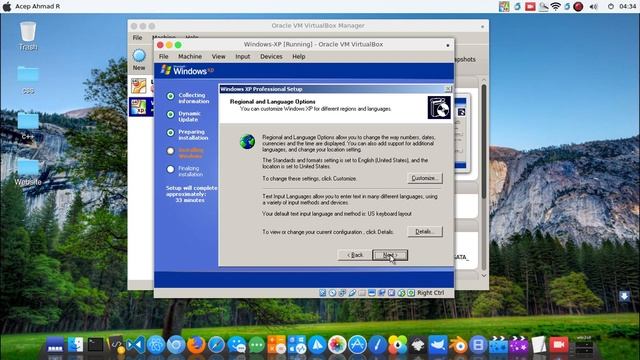Click the USB pen status icon
The image size is (640, 360).
click(x=352, y=293)
